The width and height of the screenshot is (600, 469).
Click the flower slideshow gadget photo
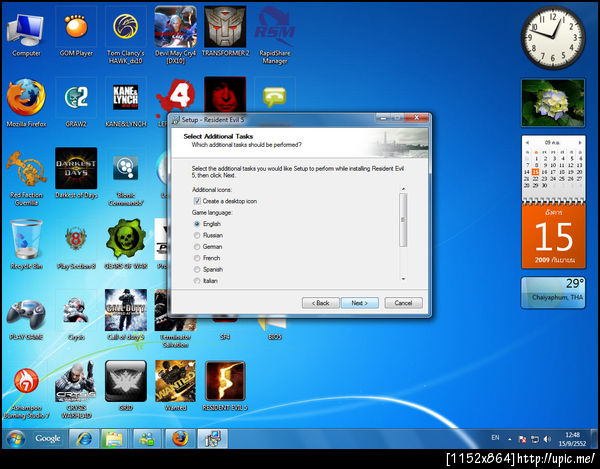[x=553, y=103]
